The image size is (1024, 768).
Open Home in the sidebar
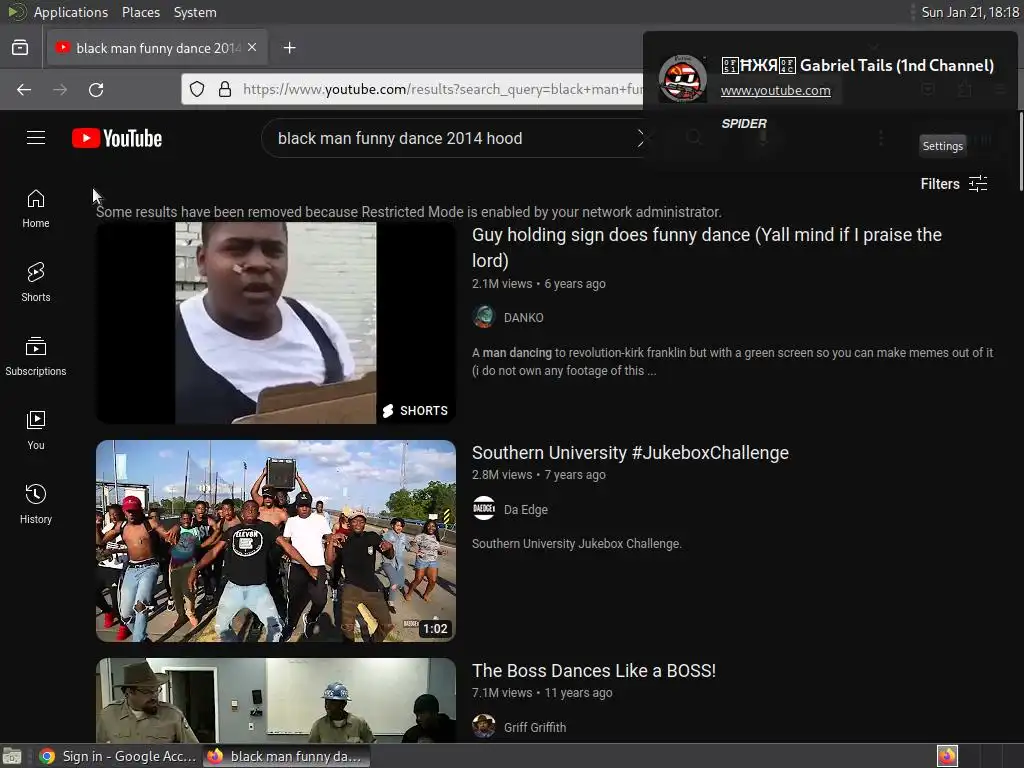[x=36, y=209]
